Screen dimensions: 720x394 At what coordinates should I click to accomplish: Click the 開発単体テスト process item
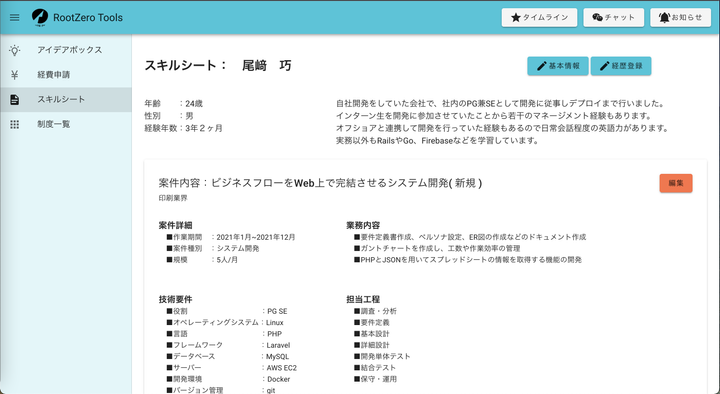(x=382, y=357)
